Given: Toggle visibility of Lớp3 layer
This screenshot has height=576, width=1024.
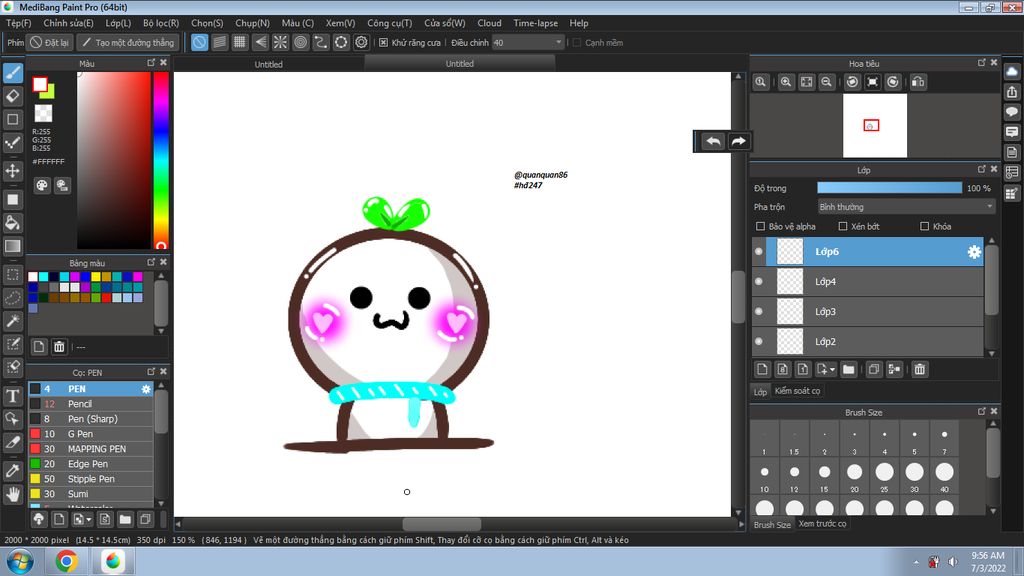Looking at the screenshot, I should tap(759, 312).
